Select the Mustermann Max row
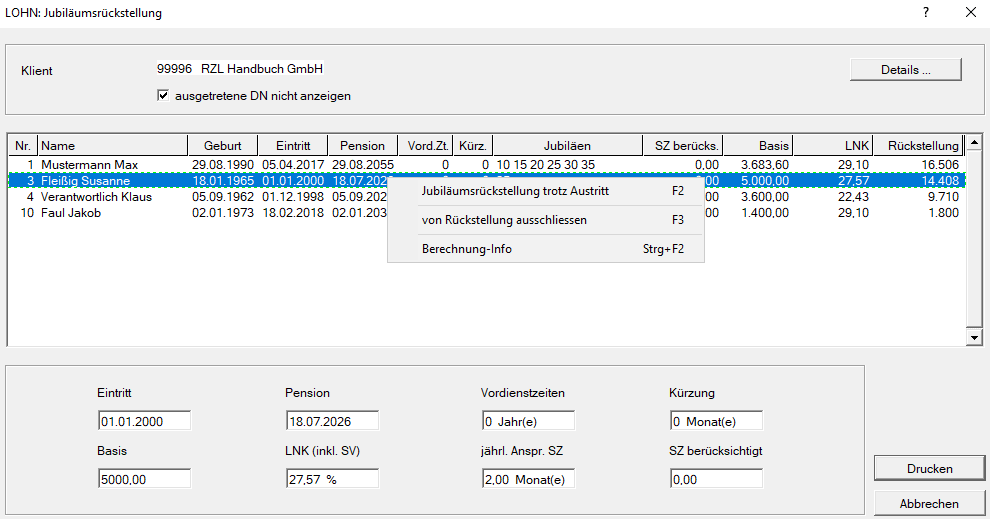 pos(90,164)
